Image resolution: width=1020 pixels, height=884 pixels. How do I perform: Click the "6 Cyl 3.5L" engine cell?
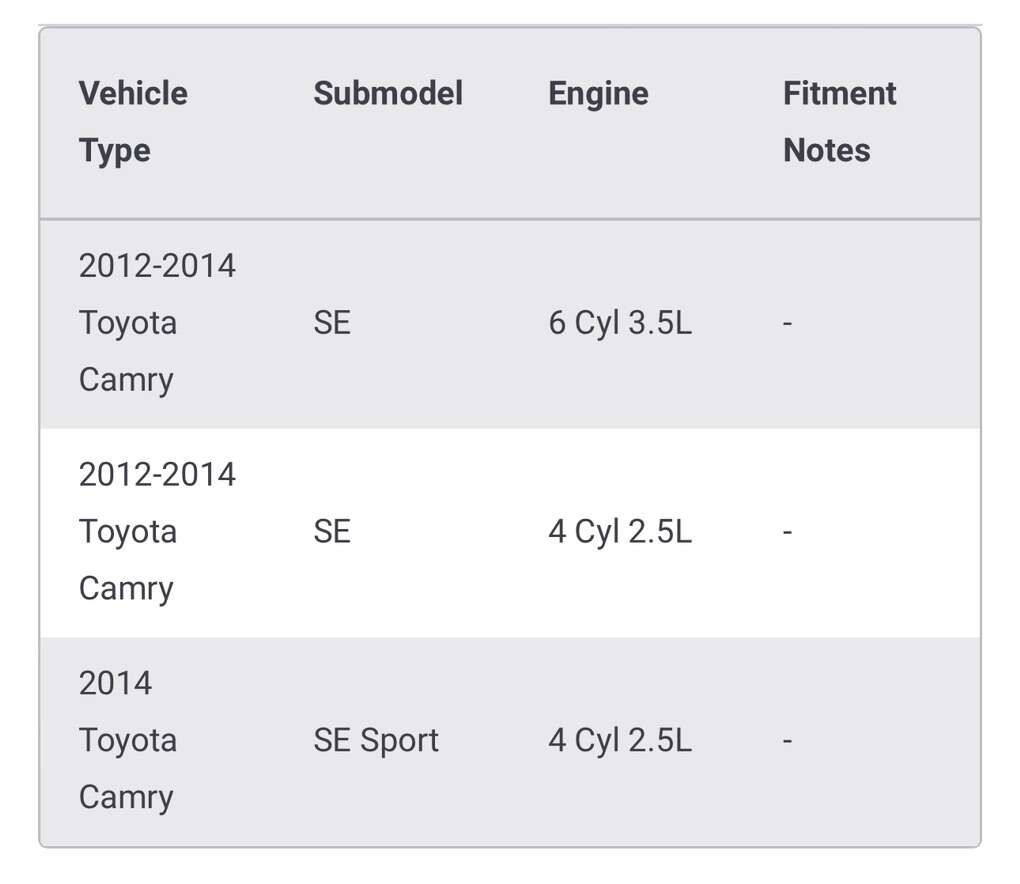pyautogui.click(x=619, y=324)
